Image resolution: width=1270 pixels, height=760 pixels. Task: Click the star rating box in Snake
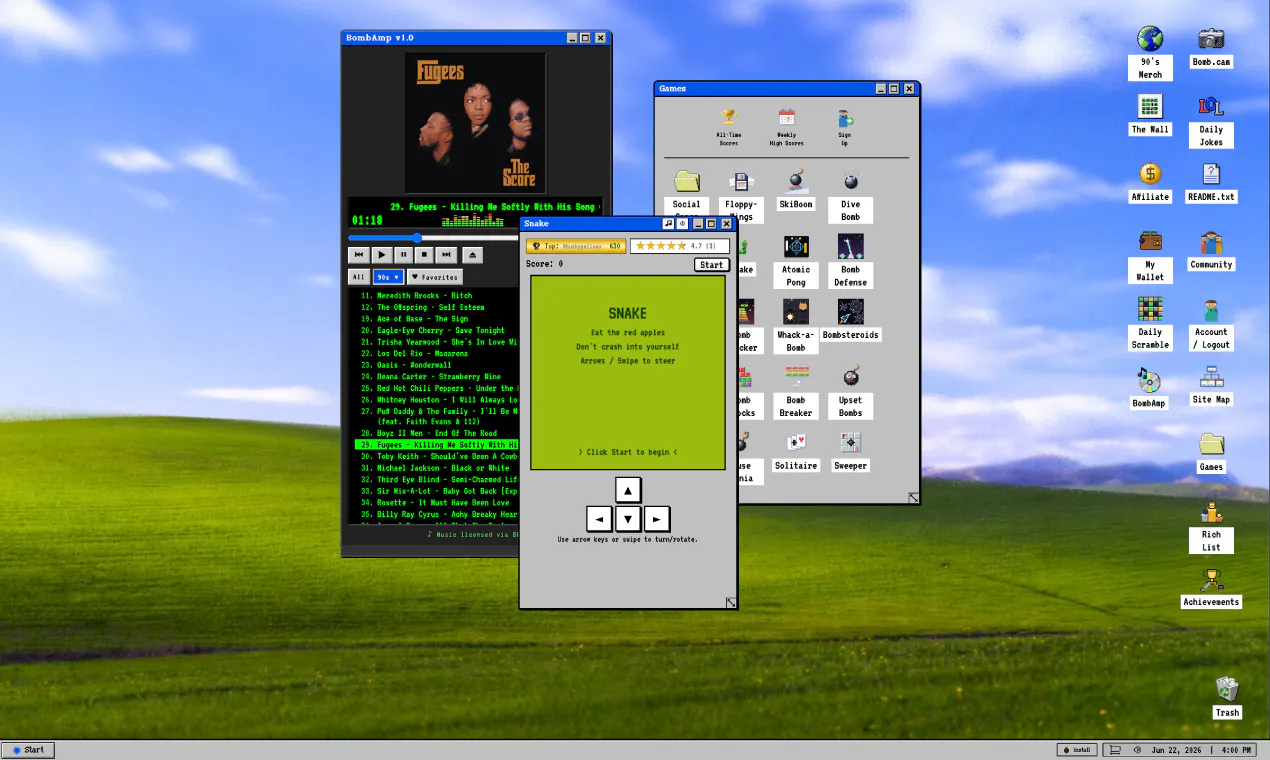tap(680, 245)
